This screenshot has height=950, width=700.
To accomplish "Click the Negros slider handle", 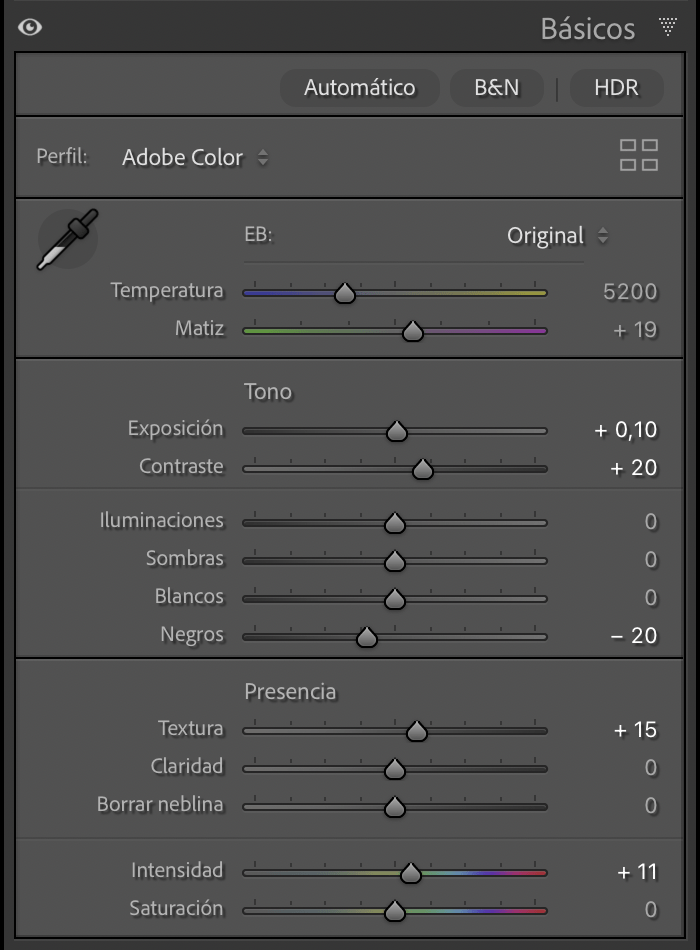I will point(366,637).
